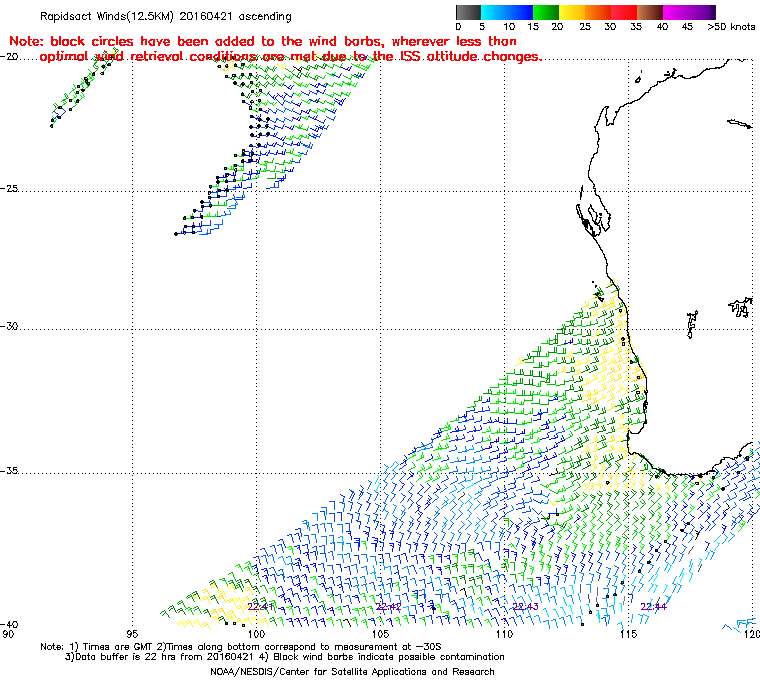Click the red note line 'Note: black circles have been added'

click(x=263, y=41)
